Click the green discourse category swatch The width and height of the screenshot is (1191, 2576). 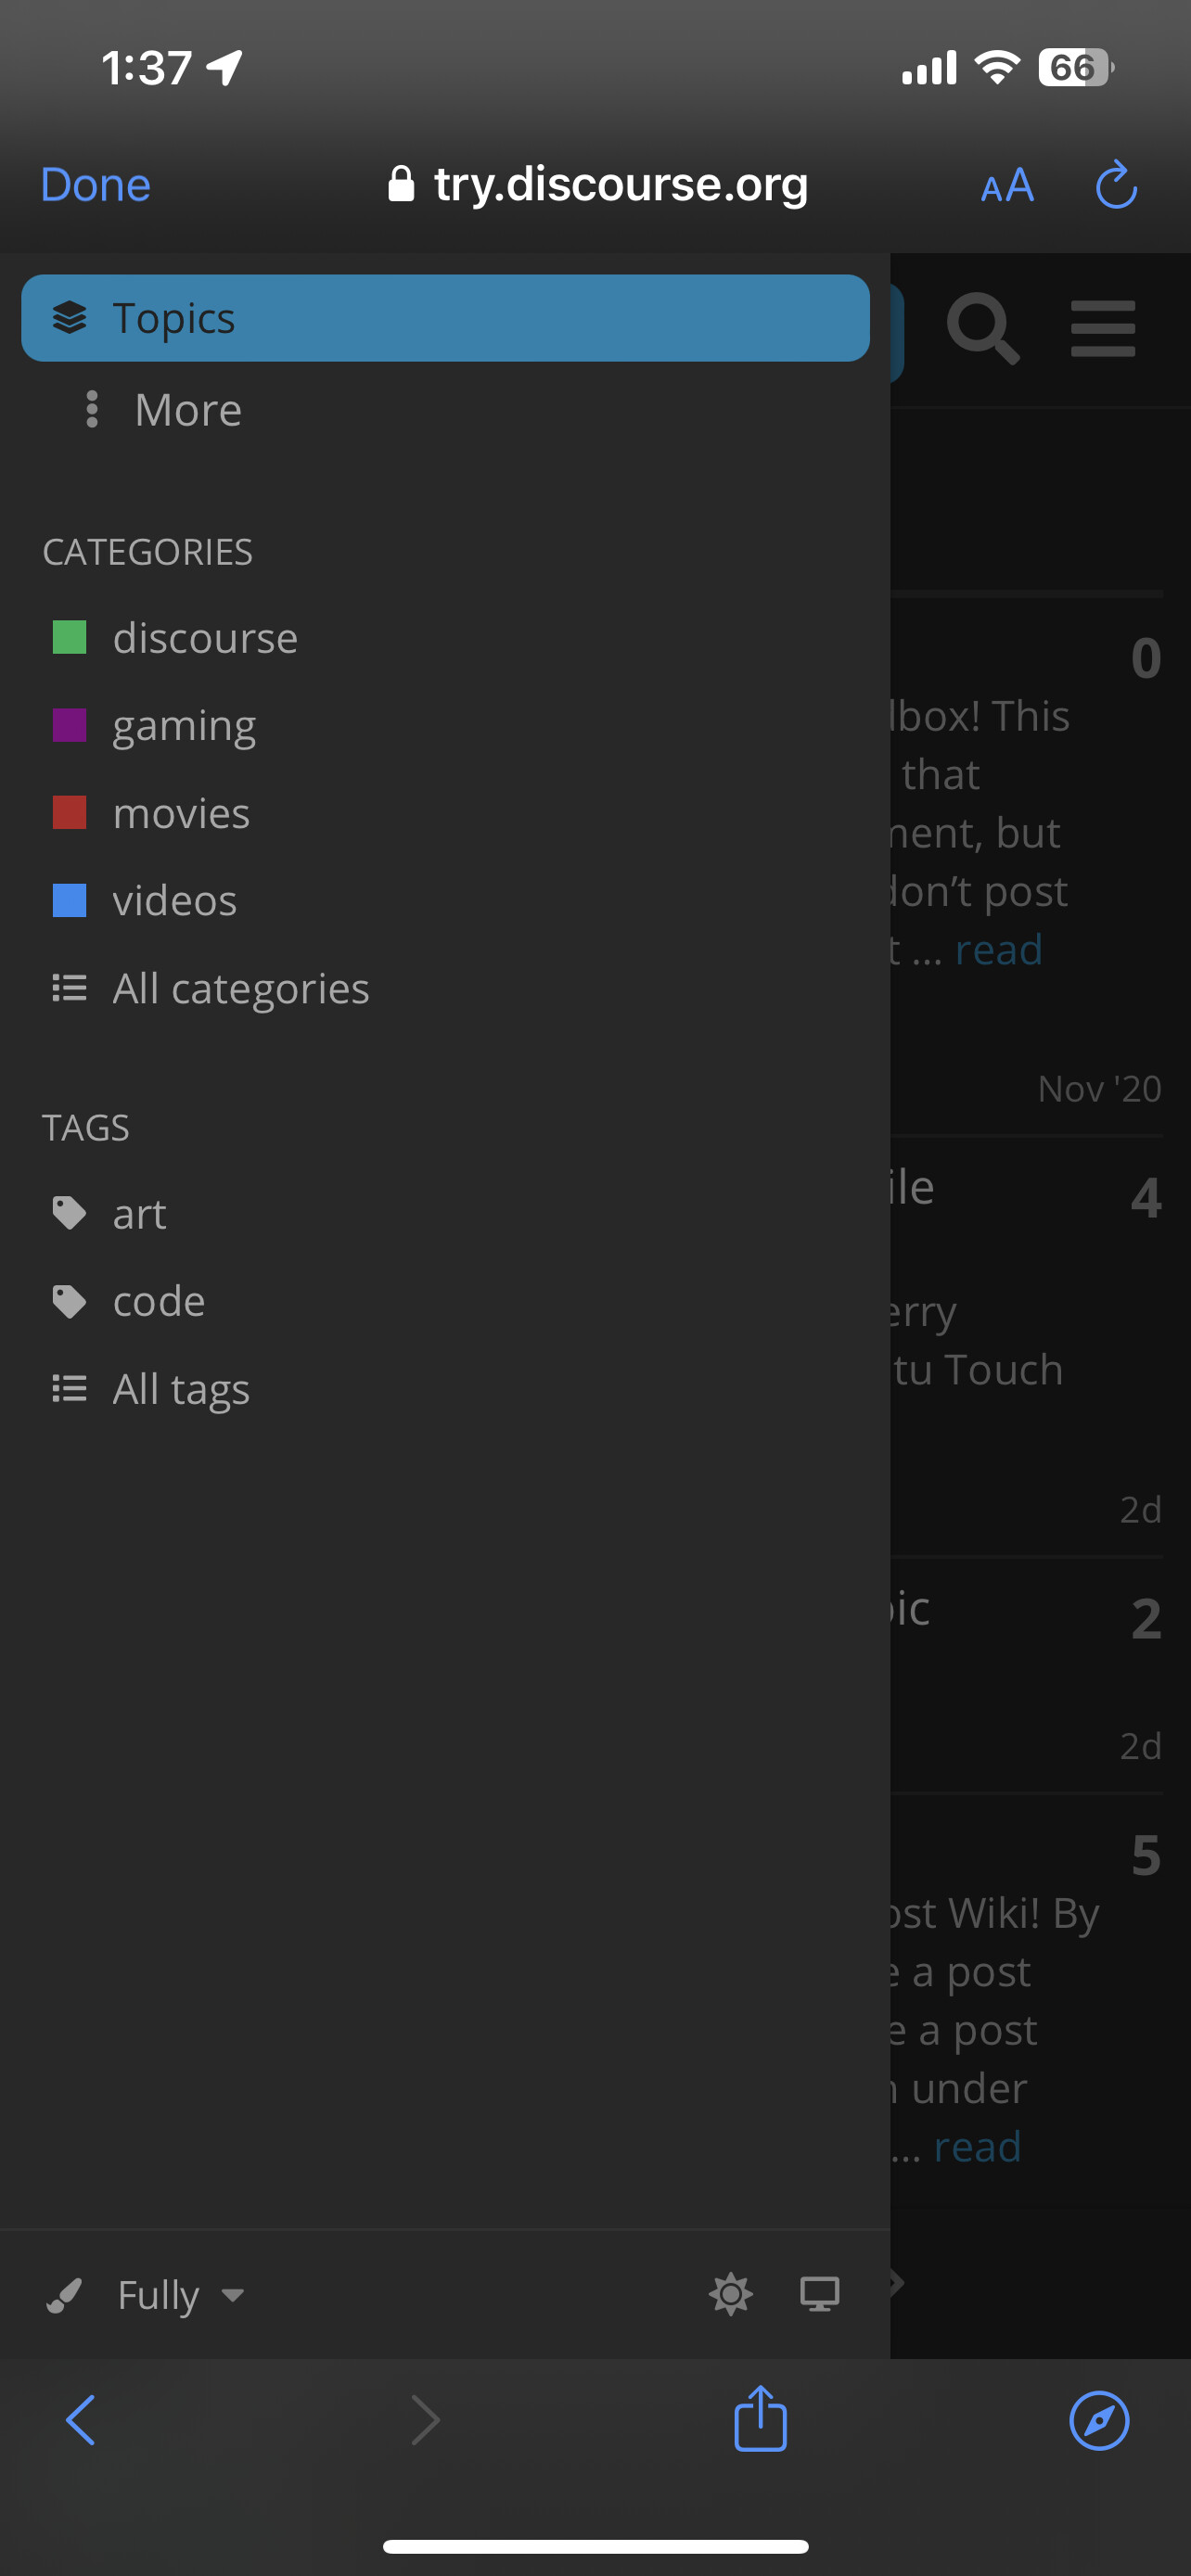pyautogui.click(x=69, y=637)
